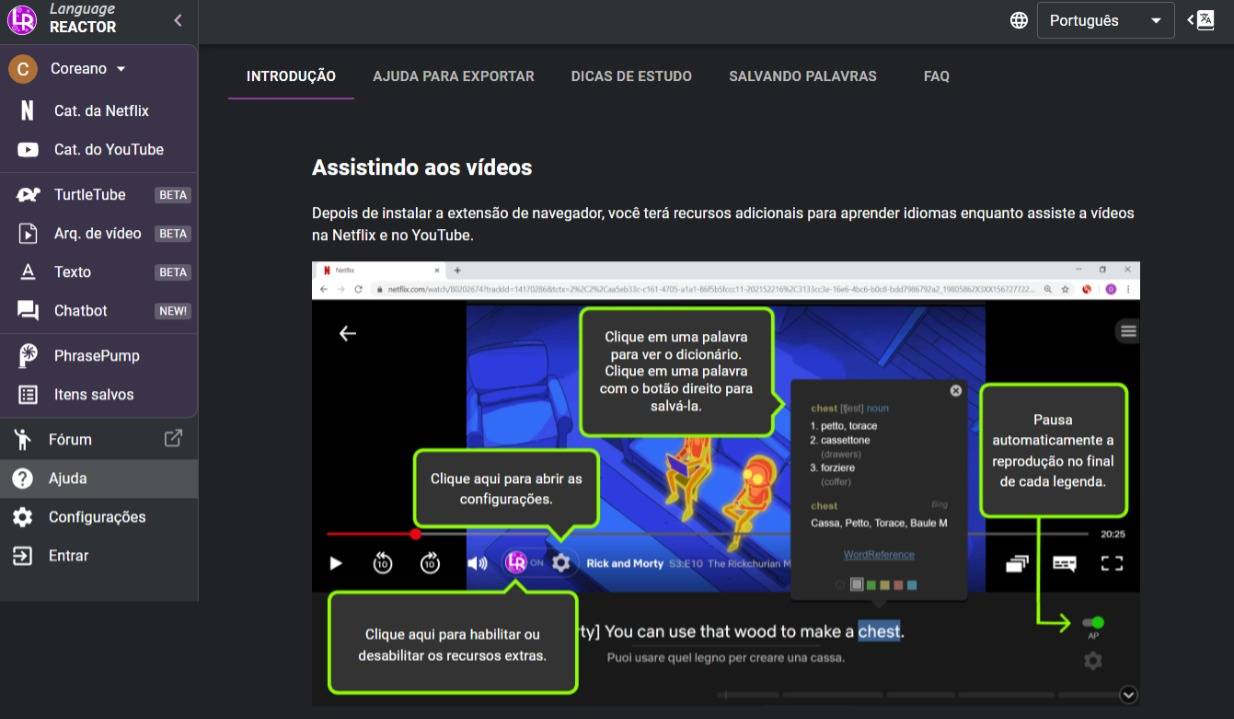Toggle the AP auto-pause switch
Image resolution: width=1234 pixels, height=719 pixels.
pos(1093,622)
